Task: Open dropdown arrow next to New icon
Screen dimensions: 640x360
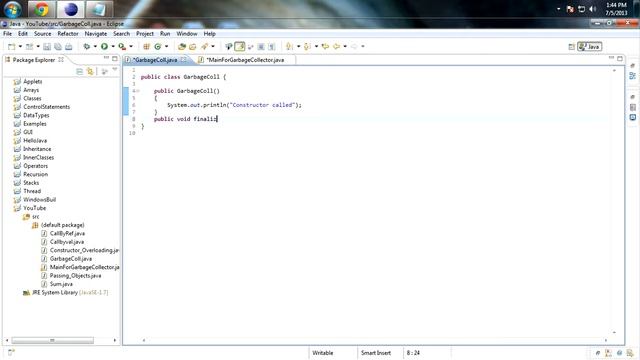Action: click(x=20, y=47)
